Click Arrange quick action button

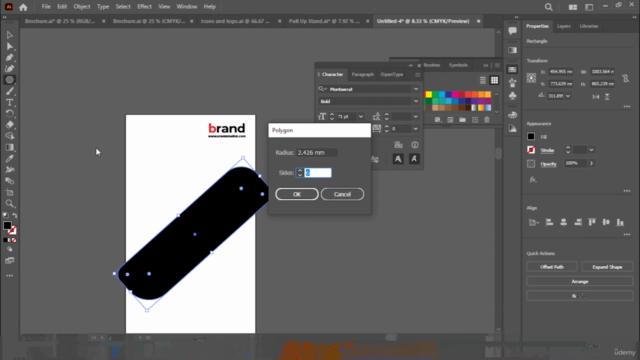(580, 282)
